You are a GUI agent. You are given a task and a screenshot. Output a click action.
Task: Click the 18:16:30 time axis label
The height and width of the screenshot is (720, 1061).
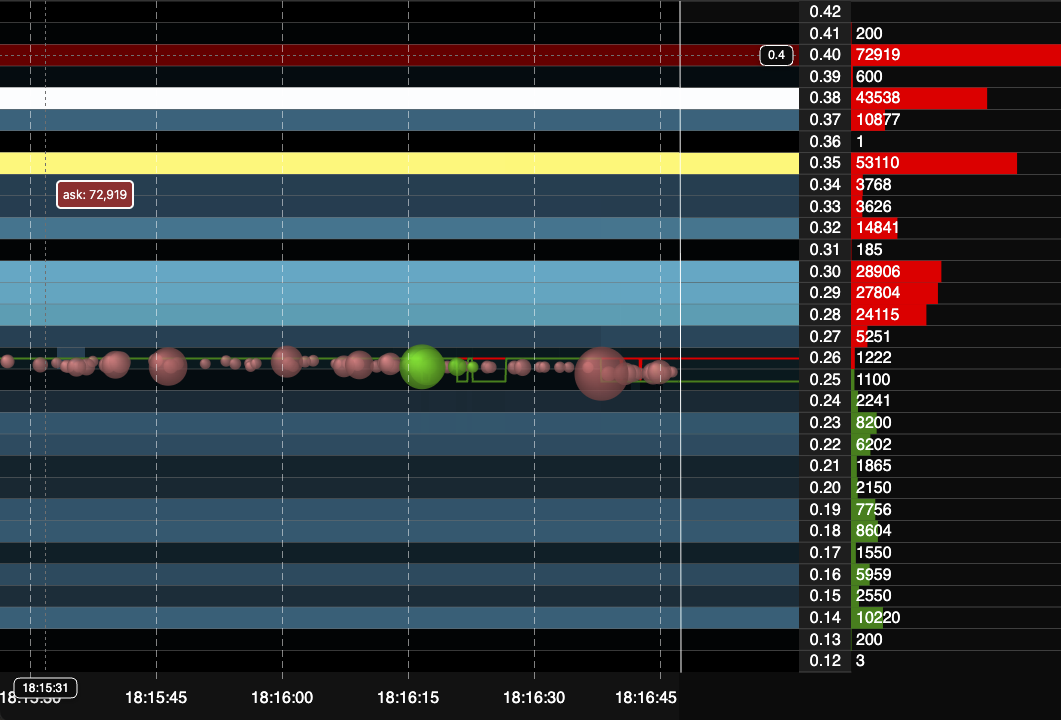534,698
